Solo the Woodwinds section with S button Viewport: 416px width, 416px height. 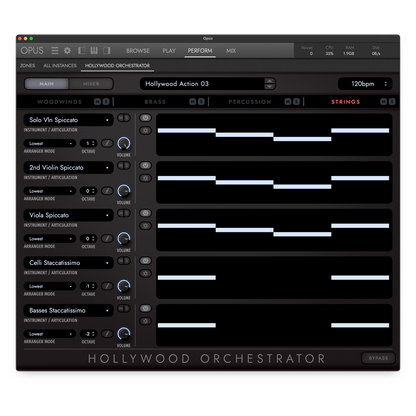pos(106,102)
